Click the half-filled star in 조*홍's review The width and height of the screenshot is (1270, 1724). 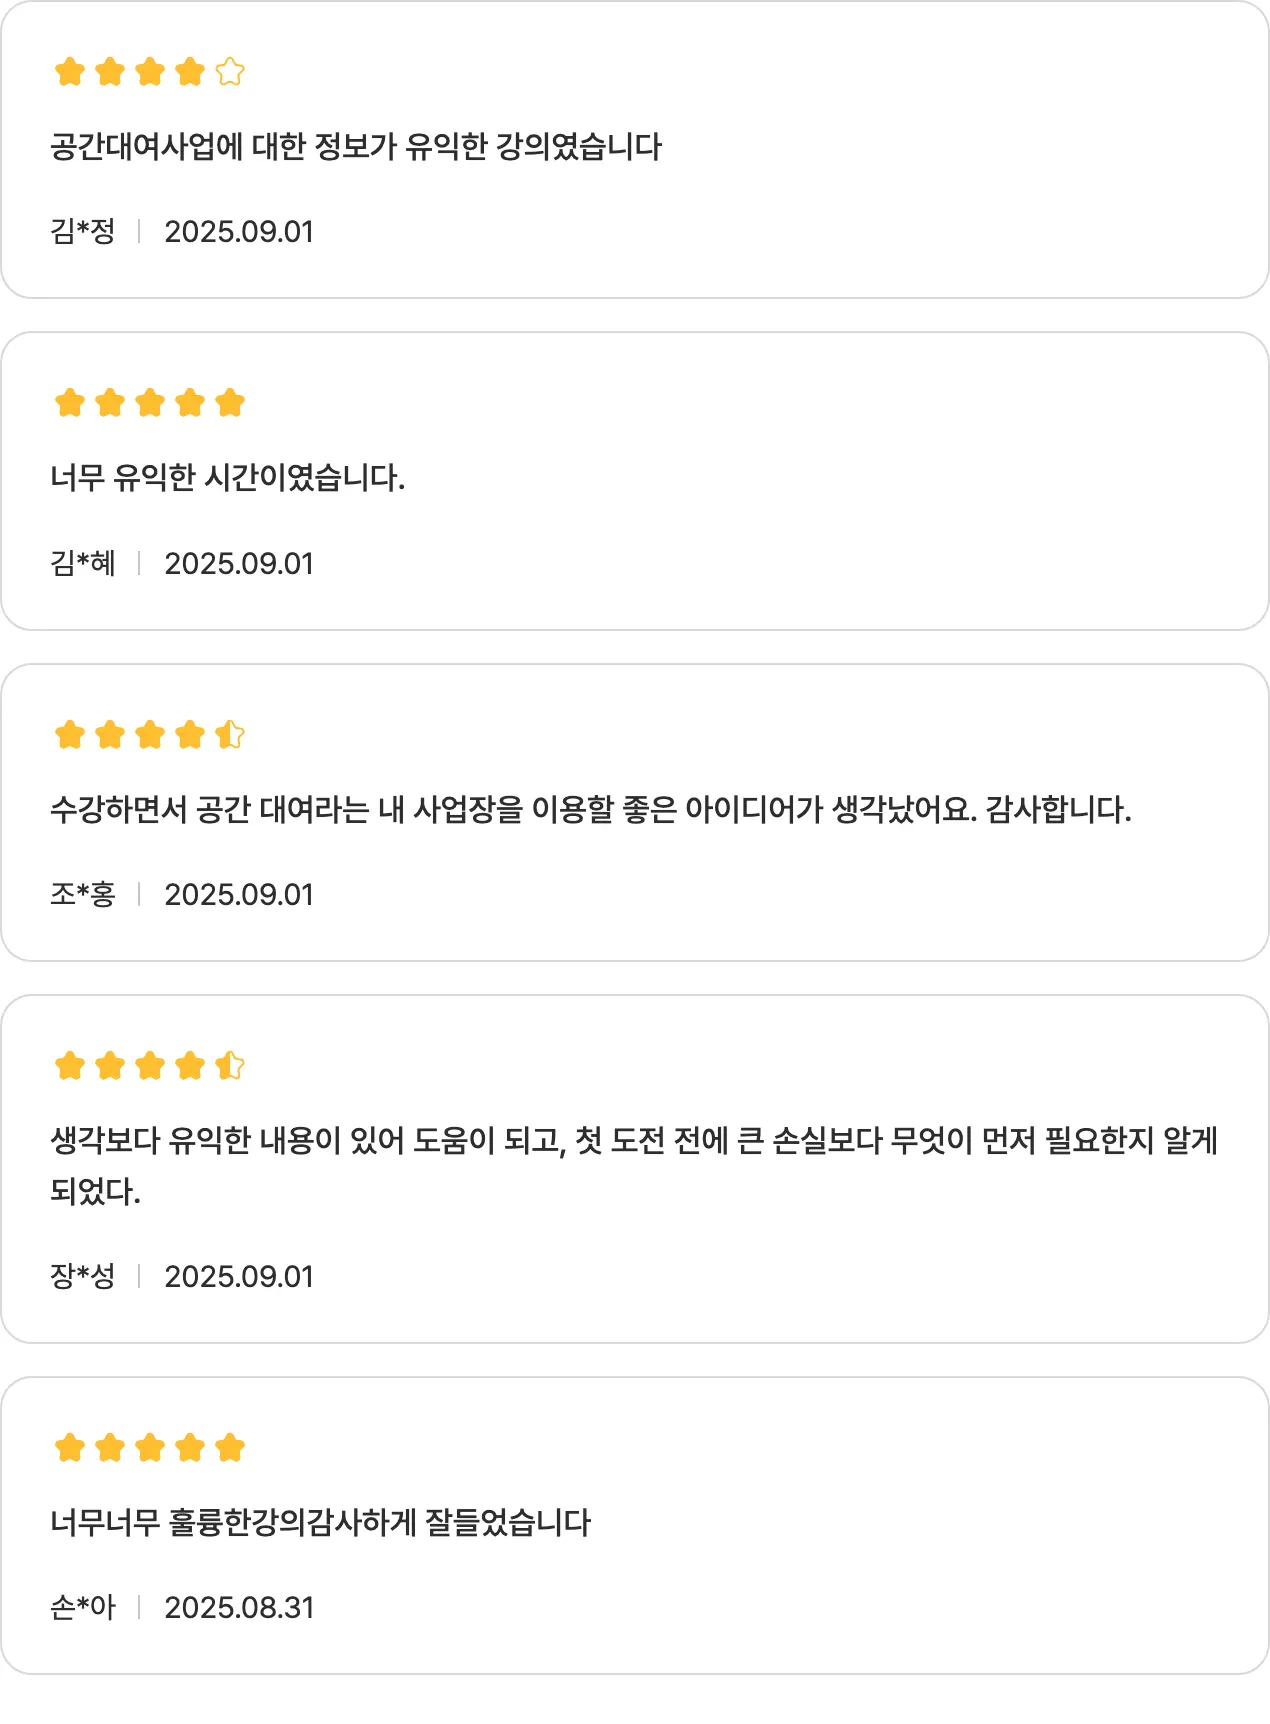230,735
